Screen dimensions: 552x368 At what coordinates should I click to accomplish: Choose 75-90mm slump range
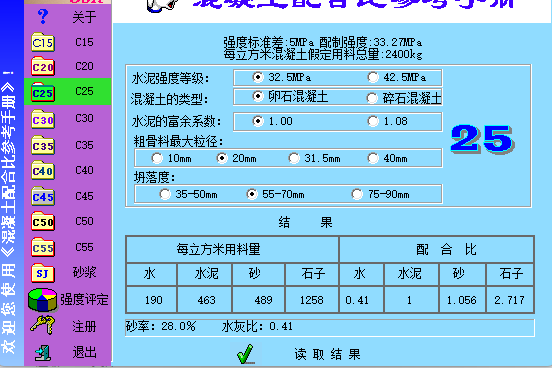357,194
